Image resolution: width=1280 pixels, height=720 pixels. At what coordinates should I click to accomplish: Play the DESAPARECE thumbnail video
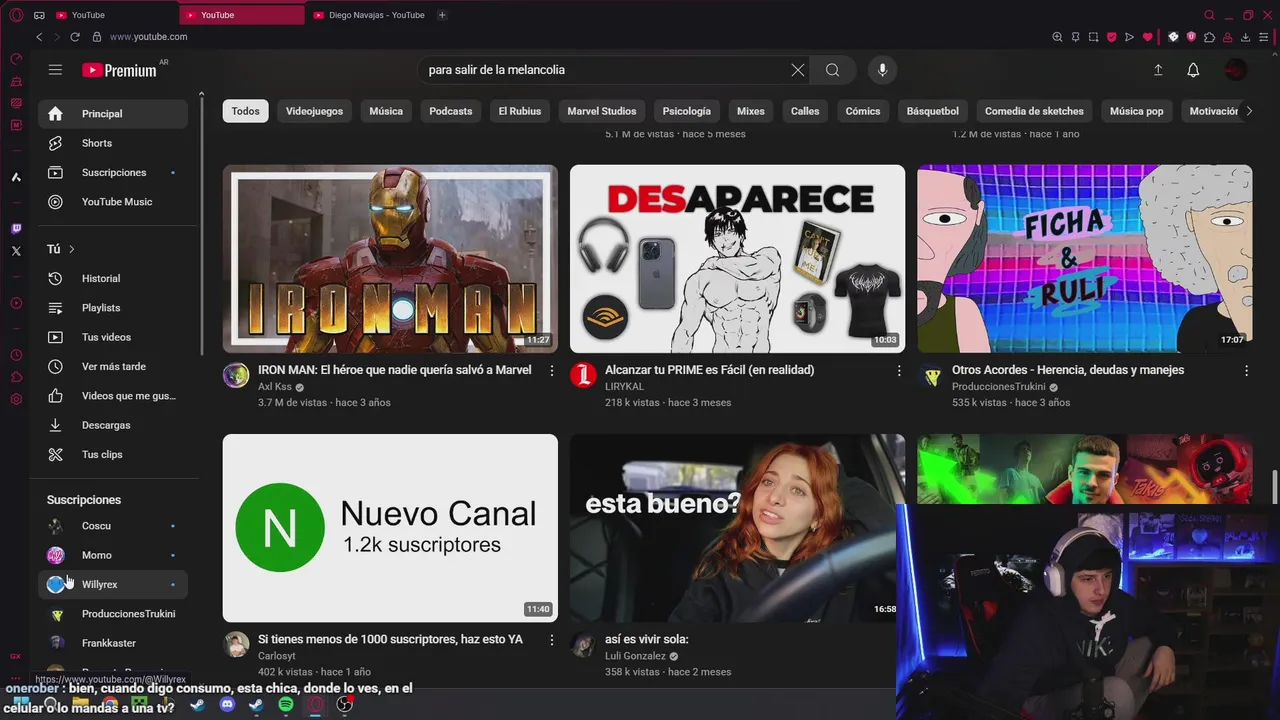(x=737, y=259)
